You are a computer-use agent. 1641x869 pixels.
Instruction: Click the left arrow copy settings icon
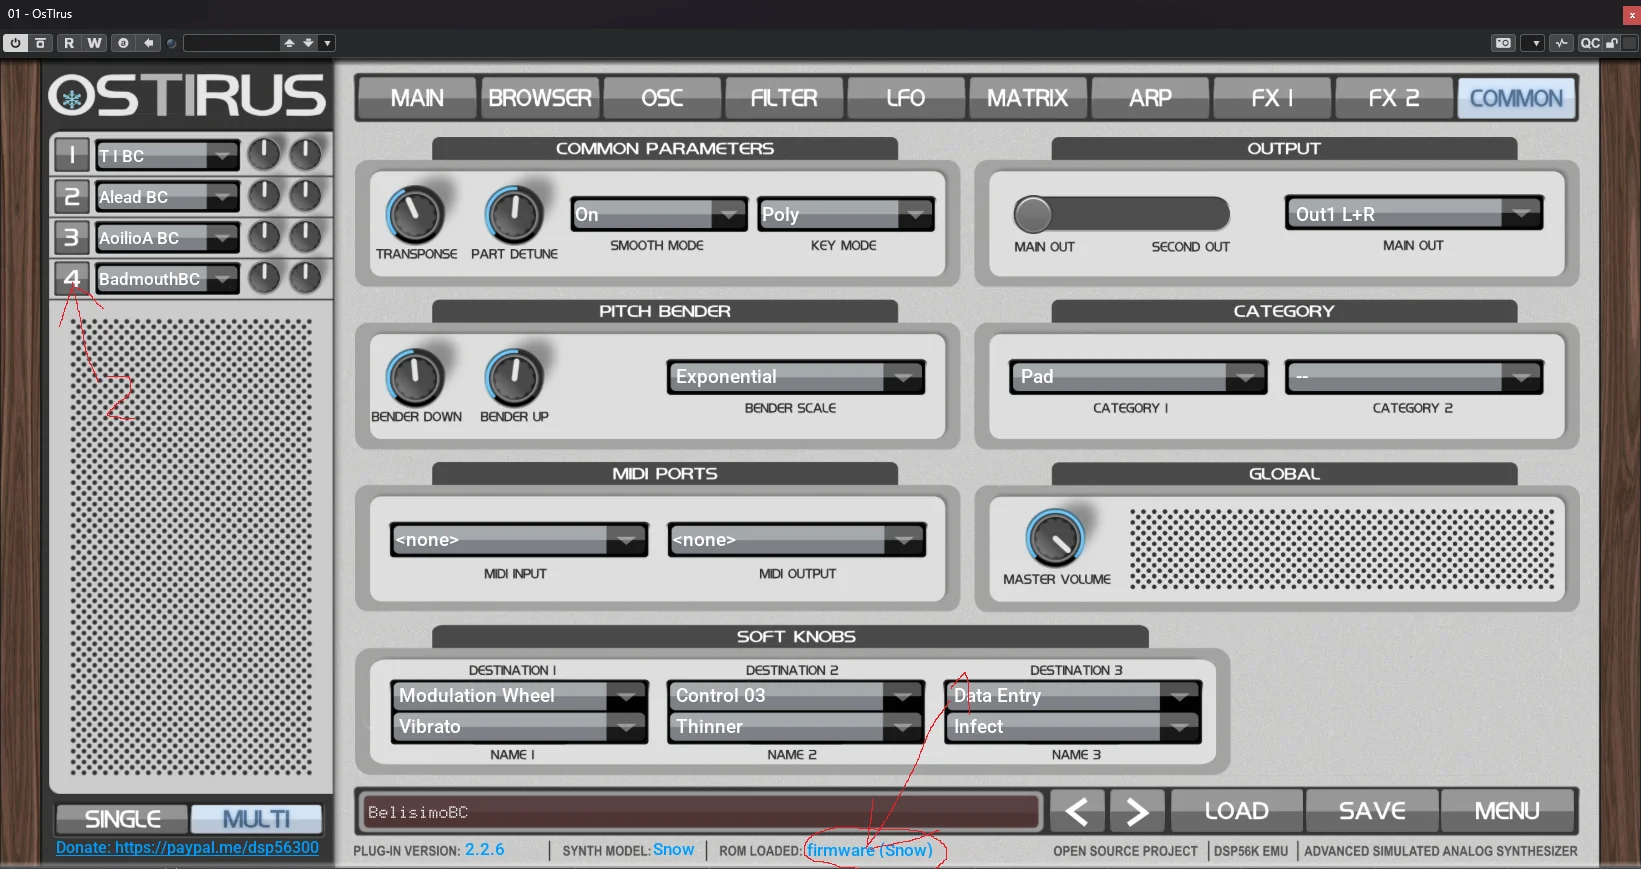(149, 43)
